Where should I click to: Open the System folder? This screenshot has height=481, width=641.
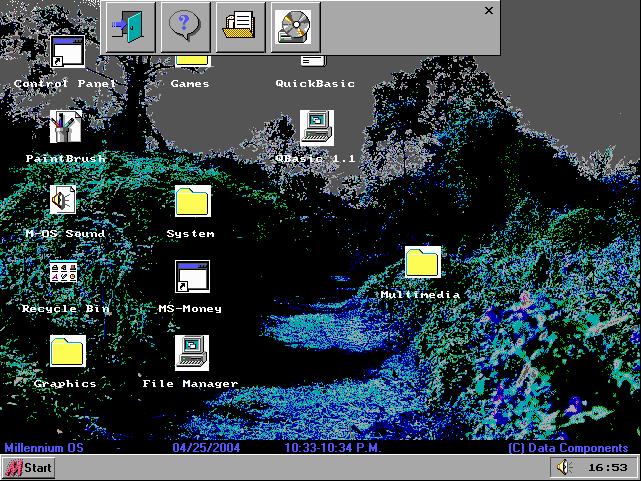click(192, 201)
